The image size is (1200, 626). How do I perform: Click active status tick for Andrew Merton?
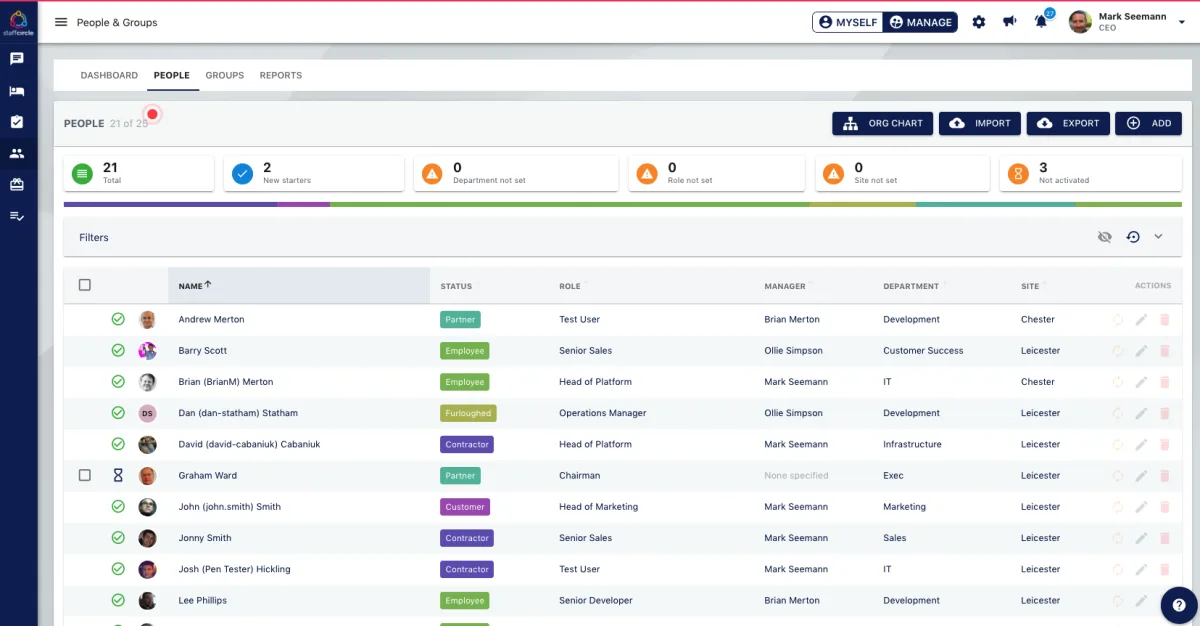point(118,320)
